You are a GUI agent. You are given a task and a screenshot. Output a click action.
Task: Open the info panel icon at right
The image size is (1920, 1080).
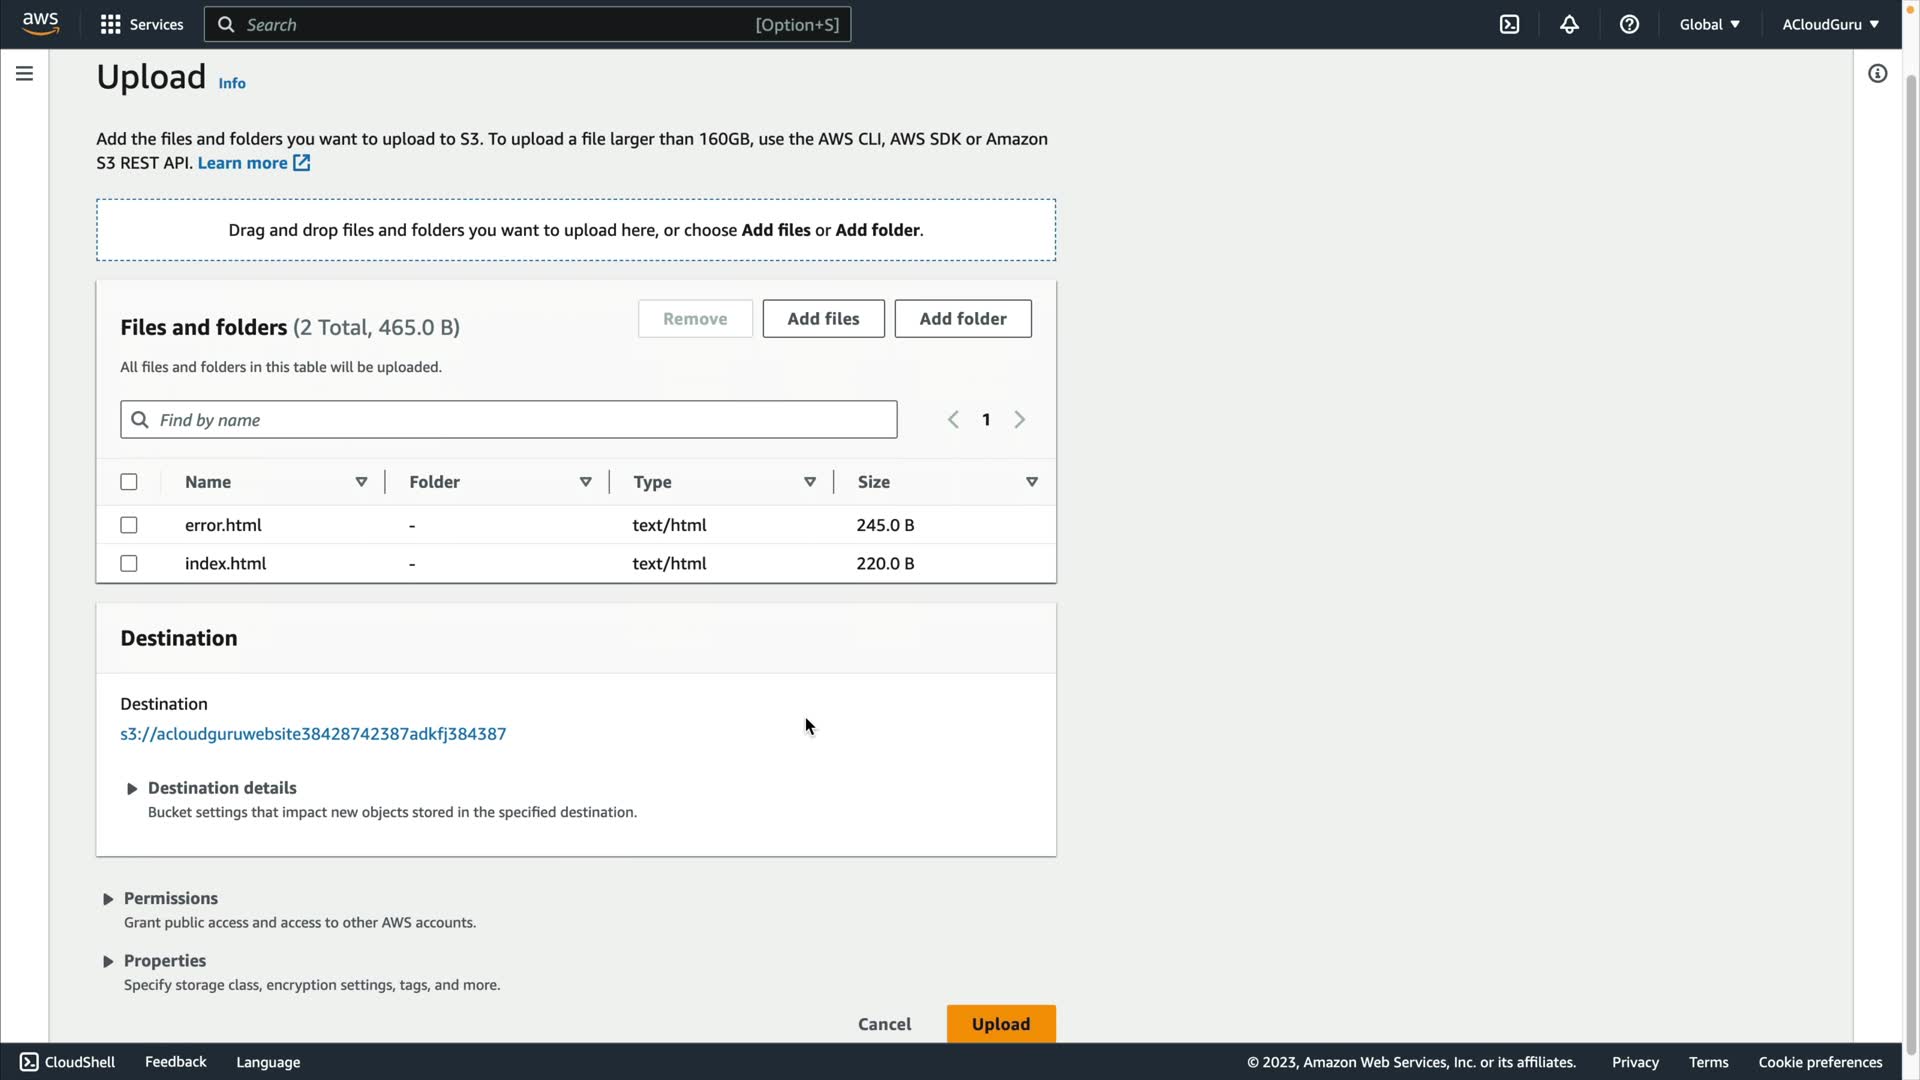[1877, 74]
